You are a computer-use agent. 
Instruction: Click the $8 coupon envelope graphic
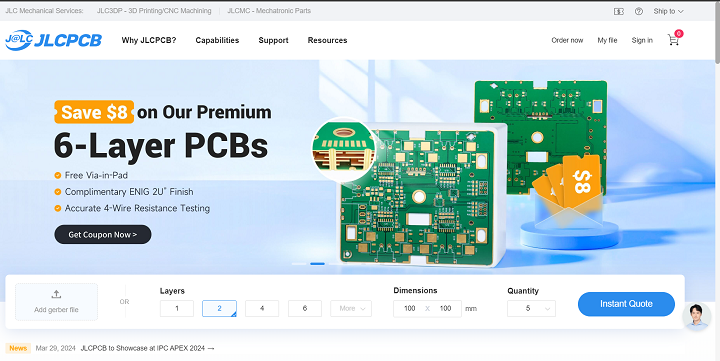[x=569, y=193]
